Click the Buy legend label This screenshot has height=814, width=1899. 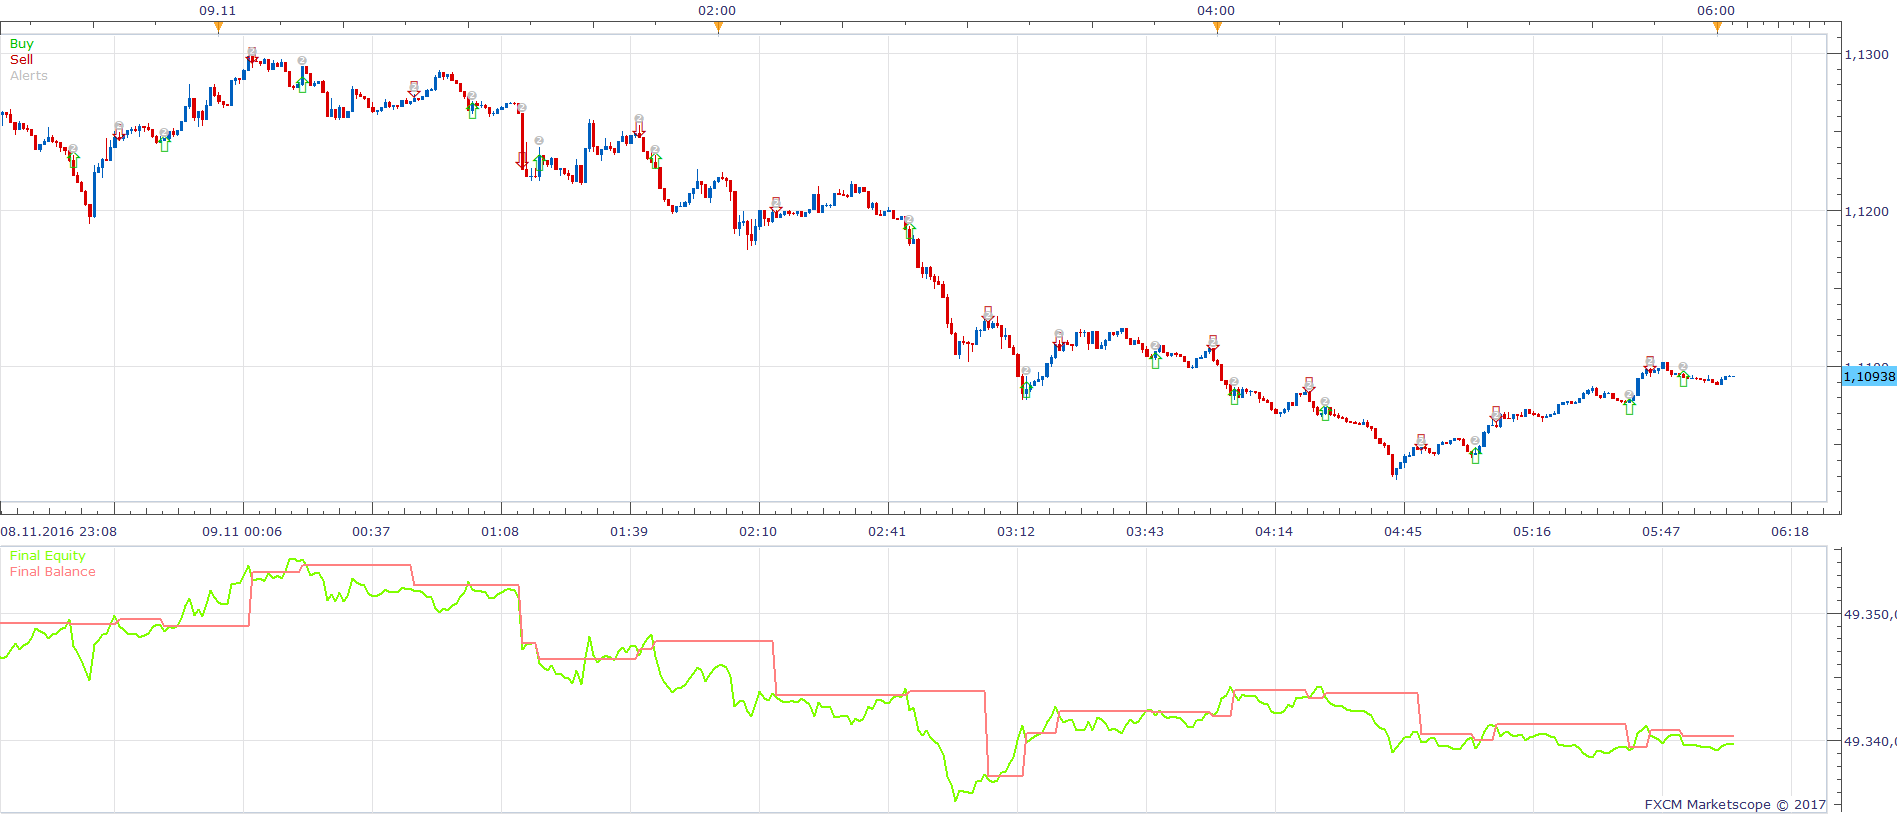(21, 44)
